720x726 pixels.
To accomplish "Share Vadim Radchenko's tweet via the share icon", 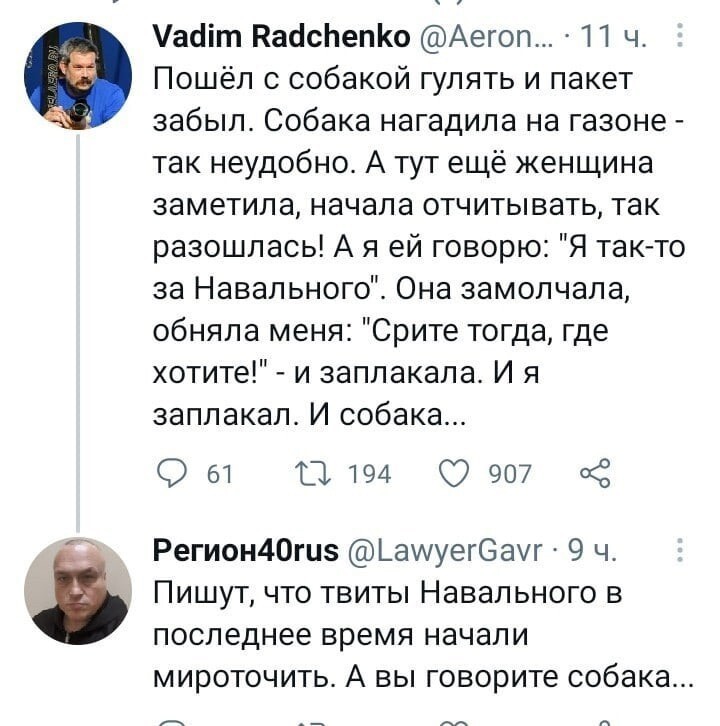I will pos(595,473).
